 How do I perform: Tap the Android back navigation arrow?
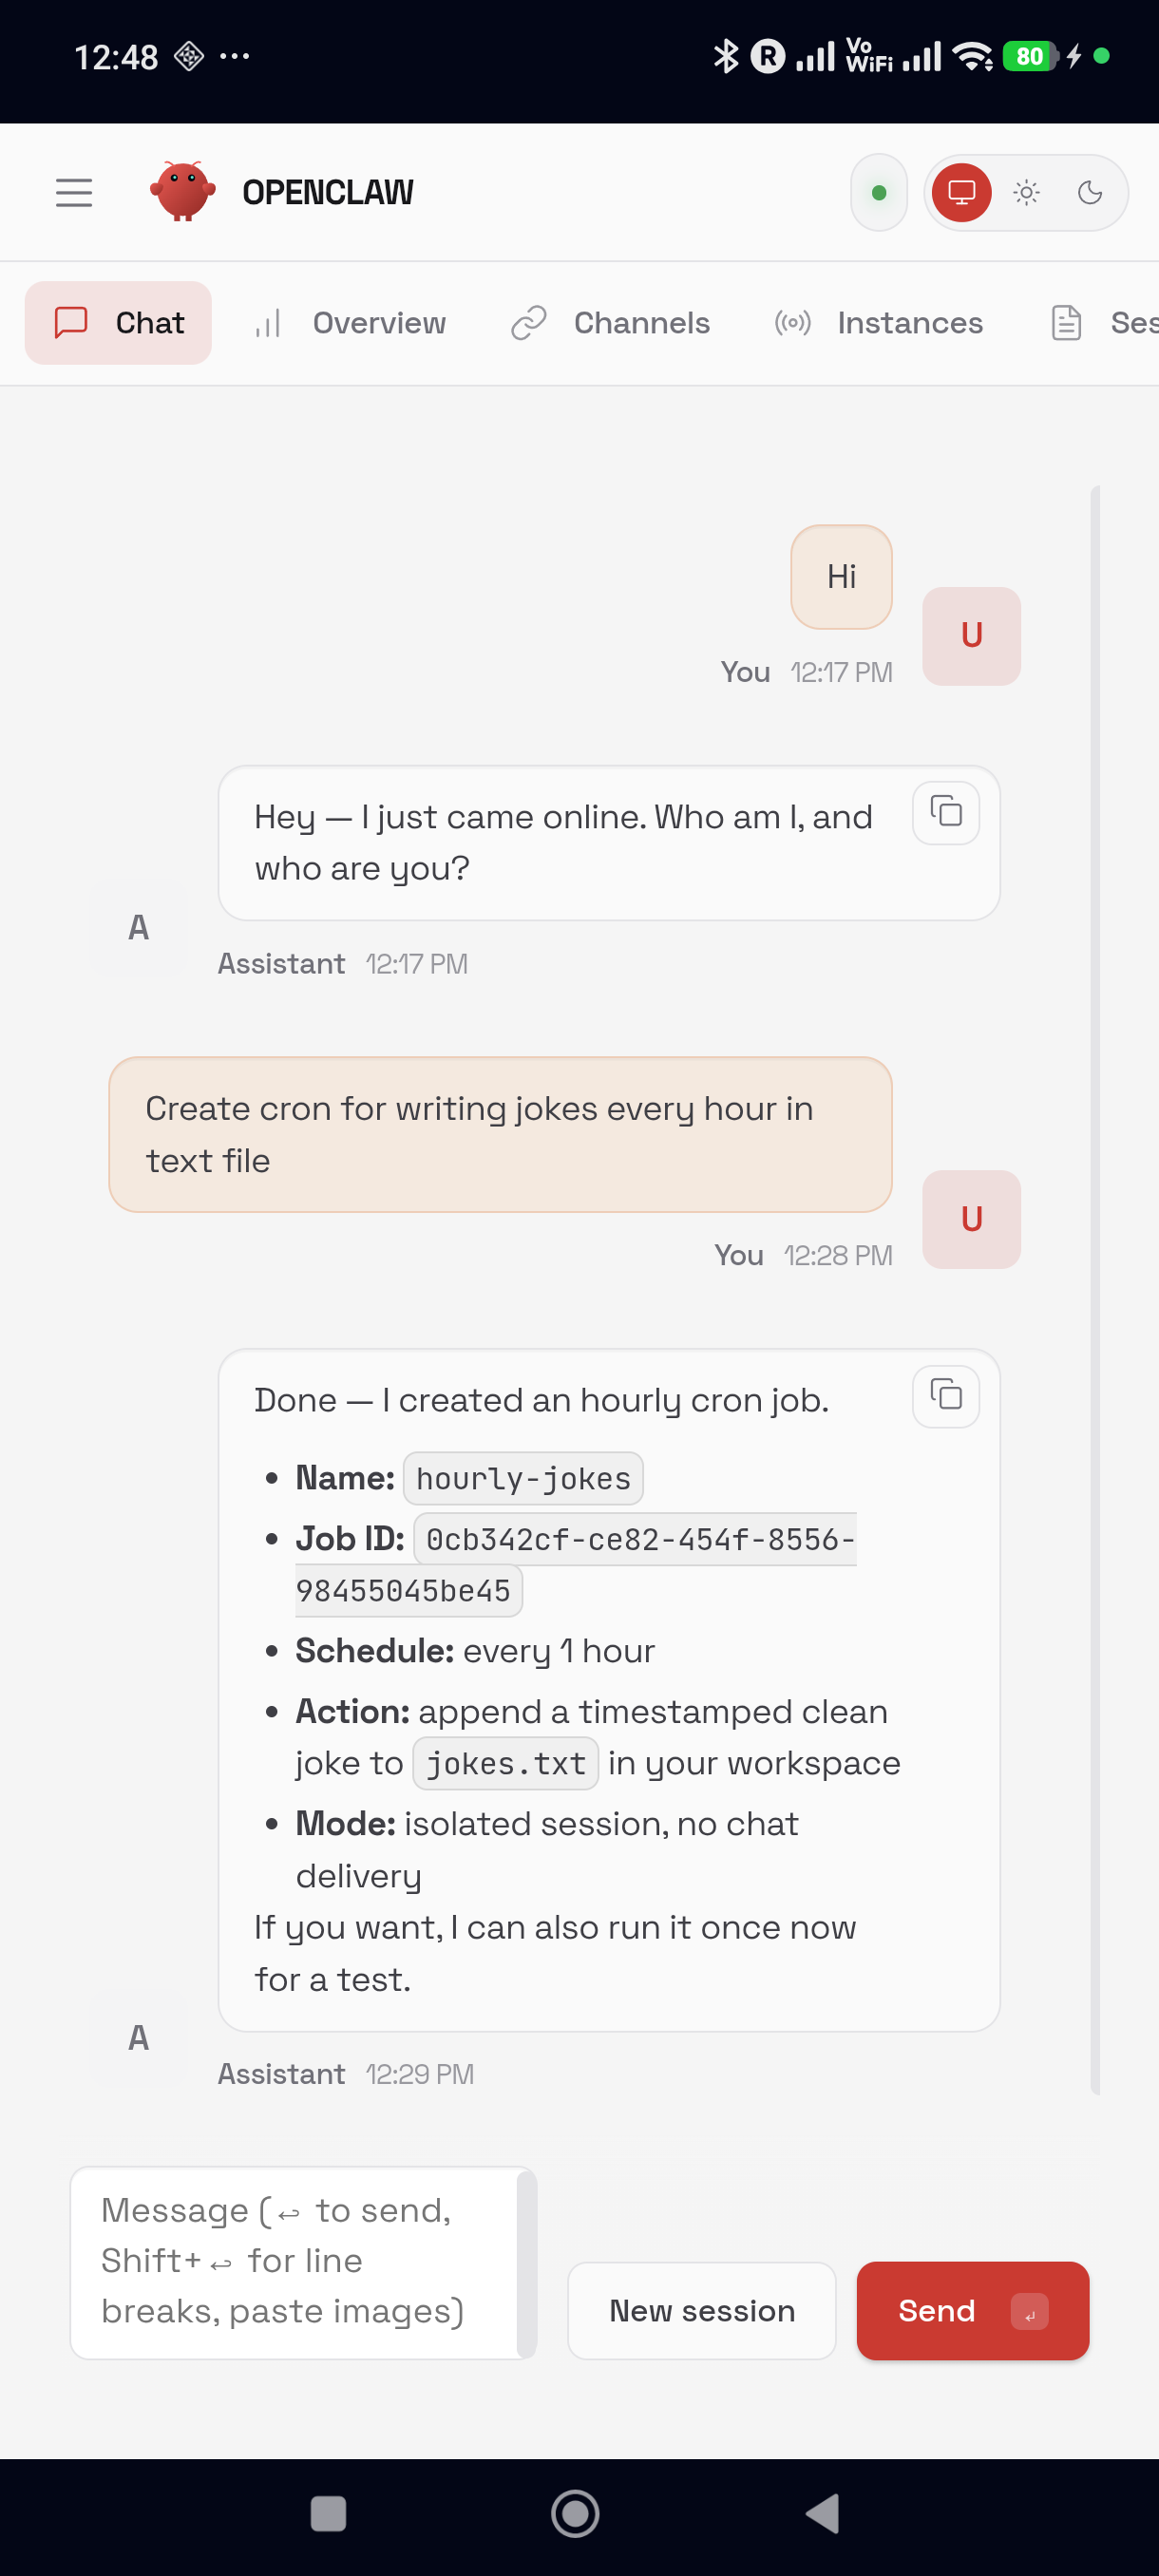(x=822, y=2513)
